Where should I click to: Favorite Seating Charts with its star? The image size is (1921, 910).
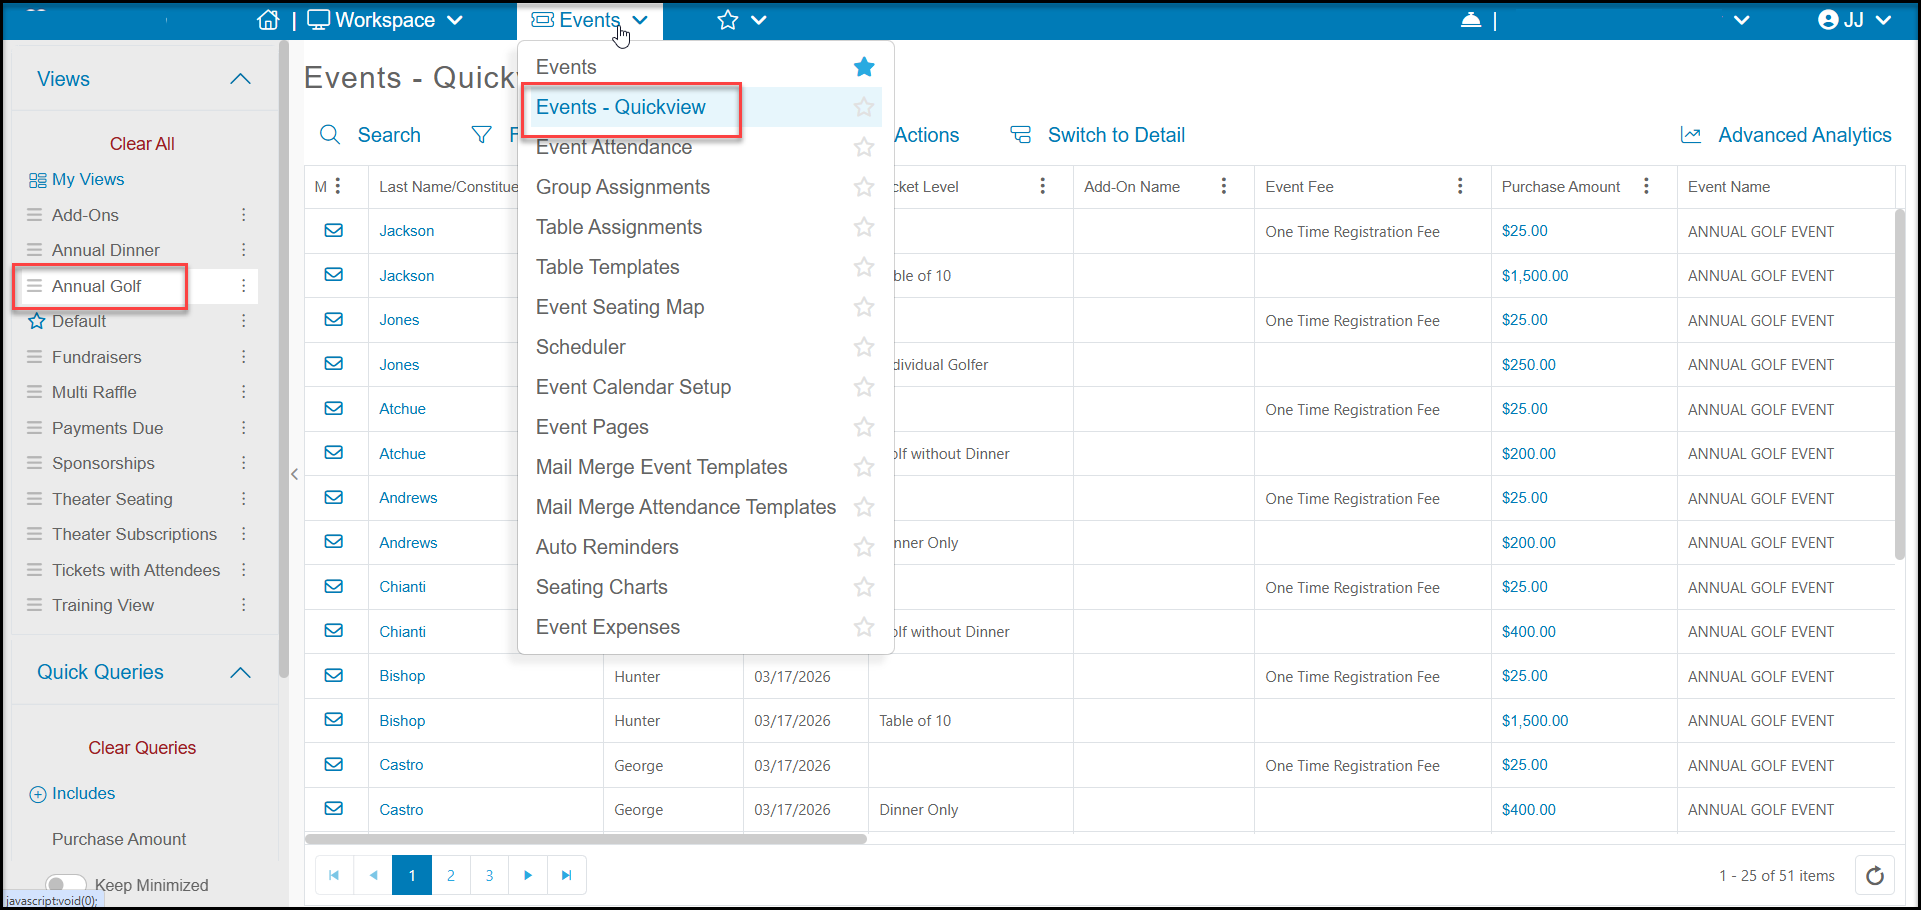point(864,587)
